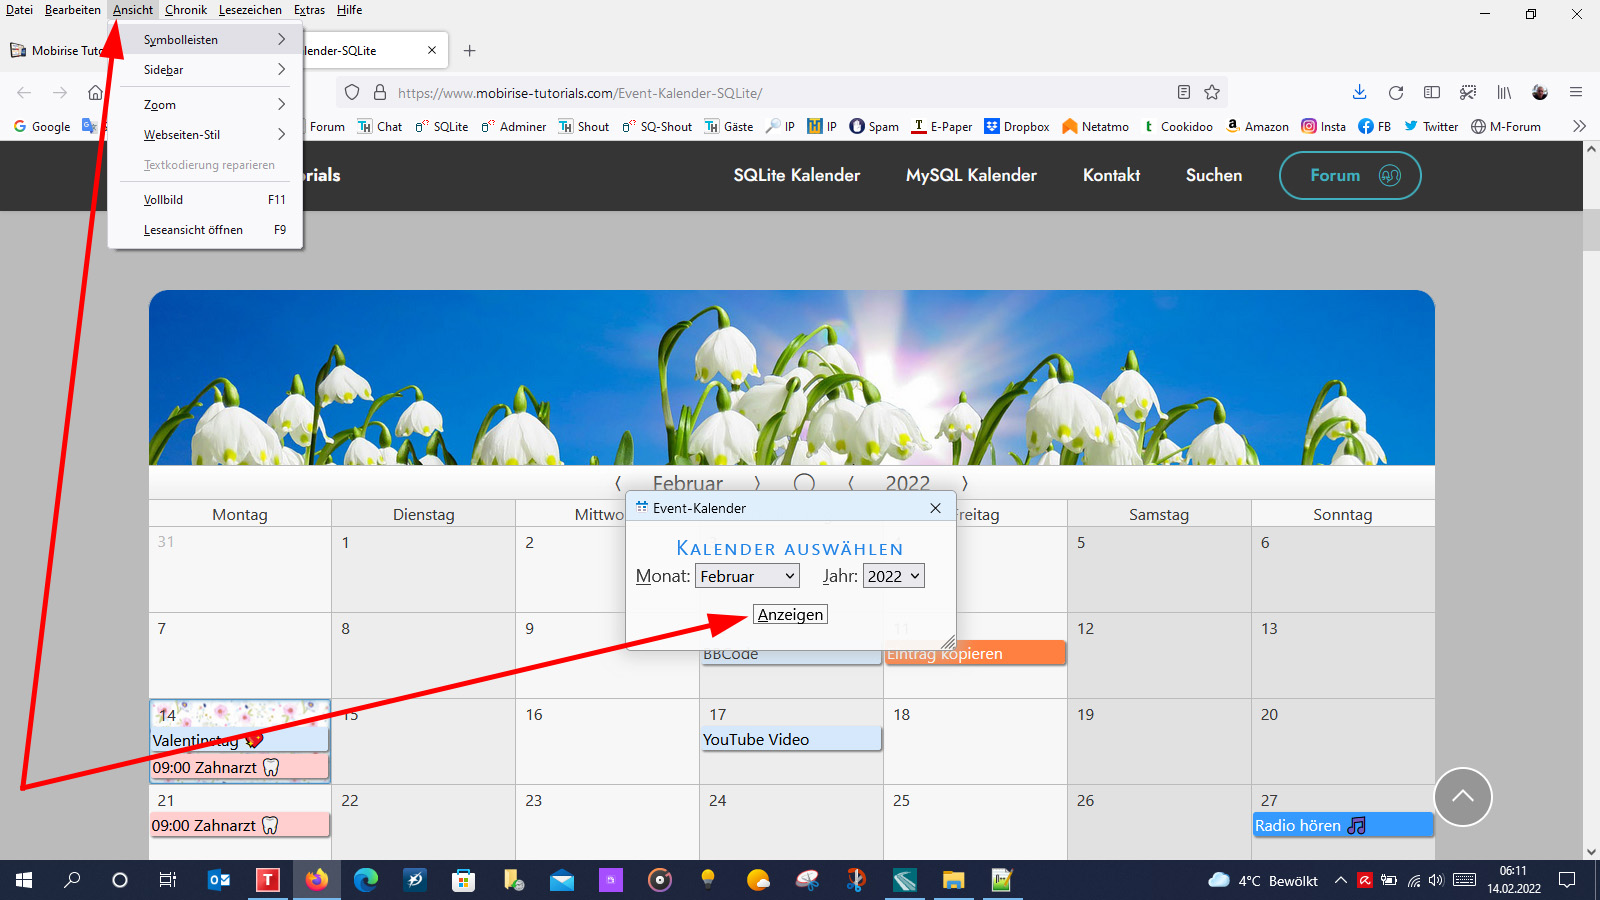Click the Home icon in navigation toolbar
This screenshot has width=1600, height=900.
coord(95,93)
